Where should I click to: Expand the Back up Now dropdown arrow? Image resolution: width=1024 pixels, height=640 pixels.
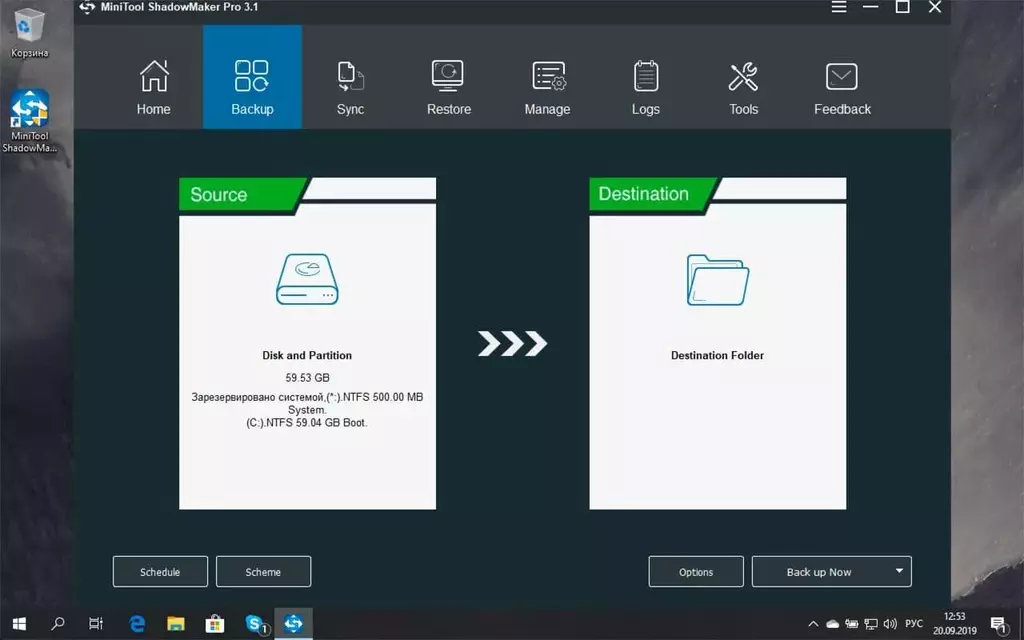899,571
